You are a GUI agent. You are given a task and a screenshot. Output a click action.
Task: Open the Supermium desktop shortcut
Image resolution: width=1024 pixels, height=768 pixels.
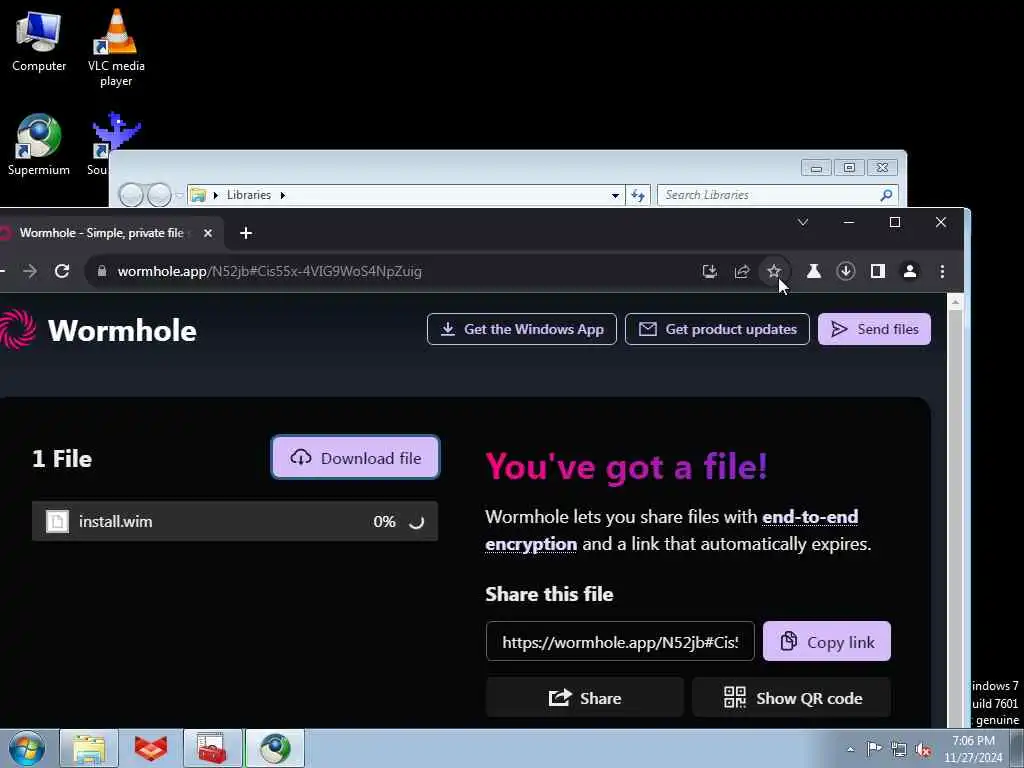coord(39,145)
